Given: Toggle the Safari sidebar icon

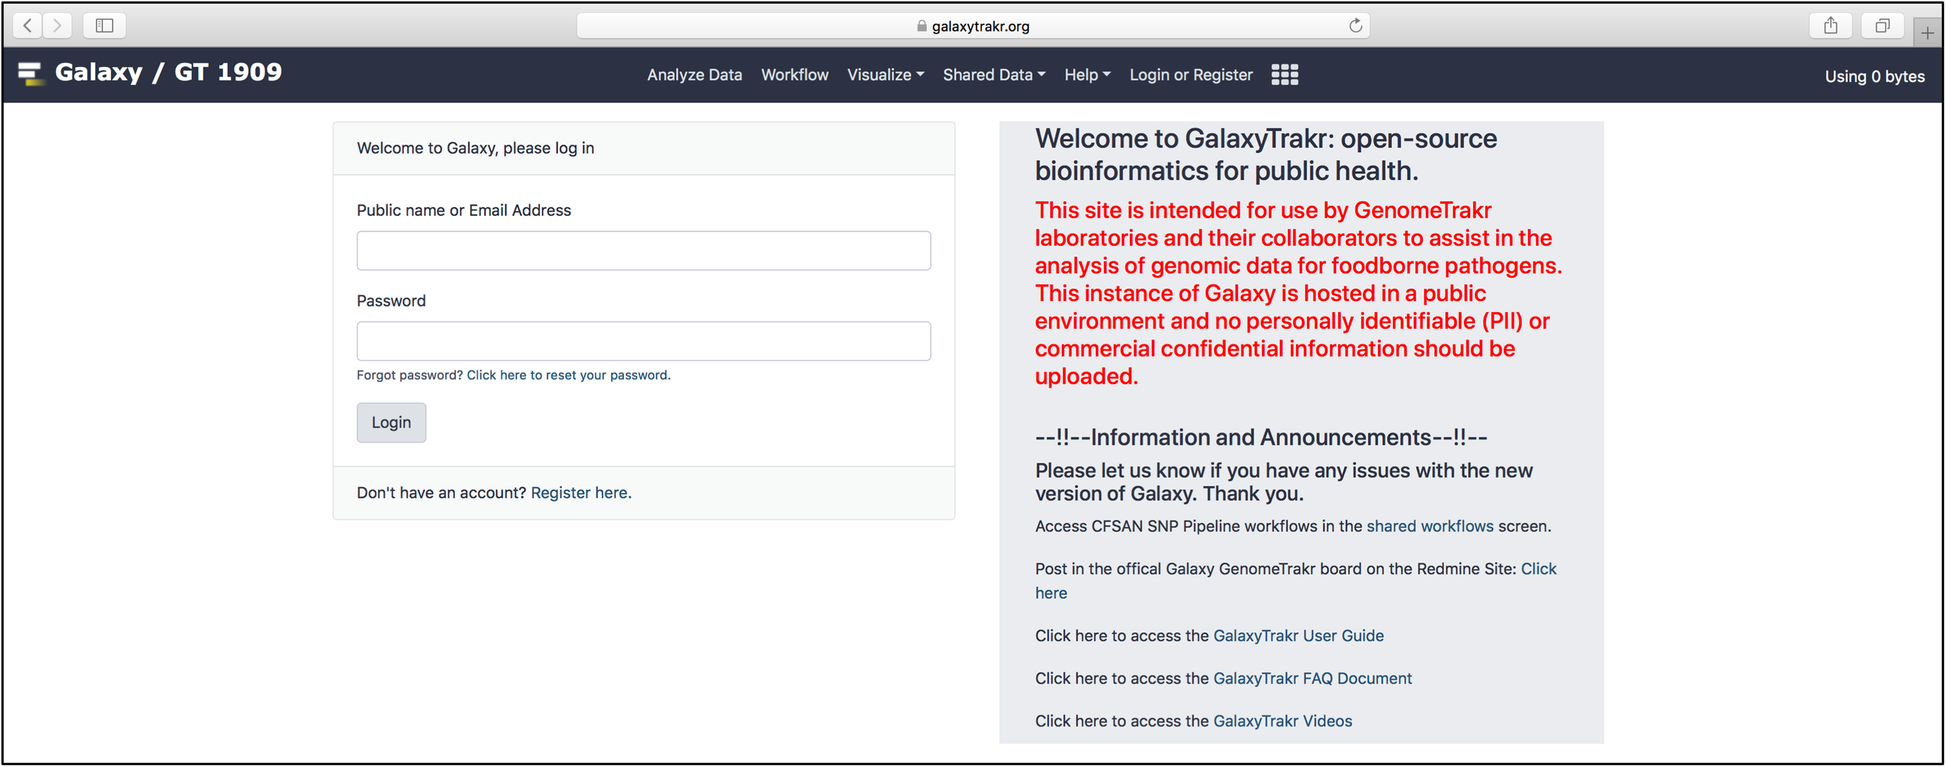Looking at the screenshot, I should click(104, 25).
